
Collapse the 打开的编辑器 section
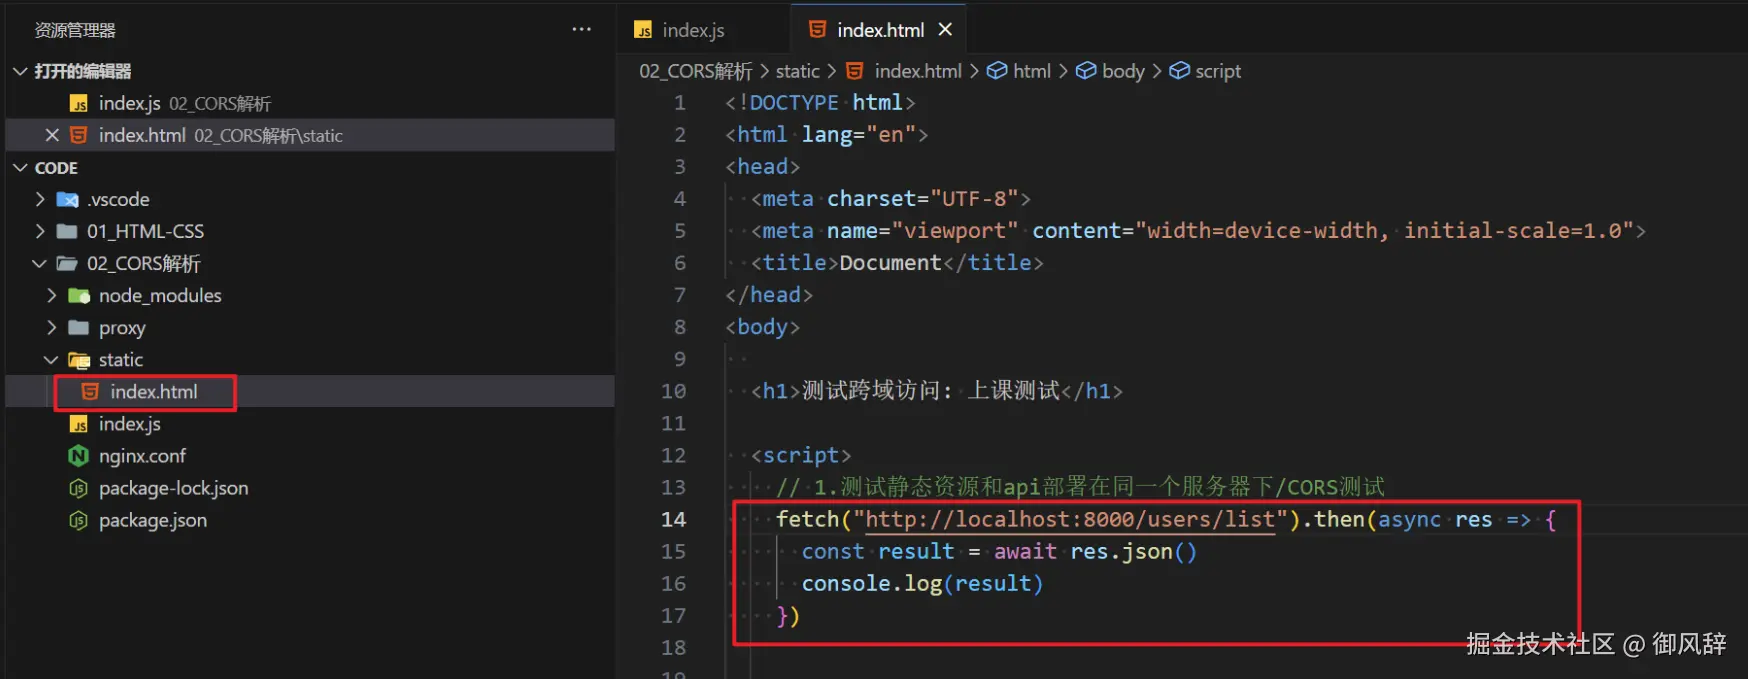point(20,71)
